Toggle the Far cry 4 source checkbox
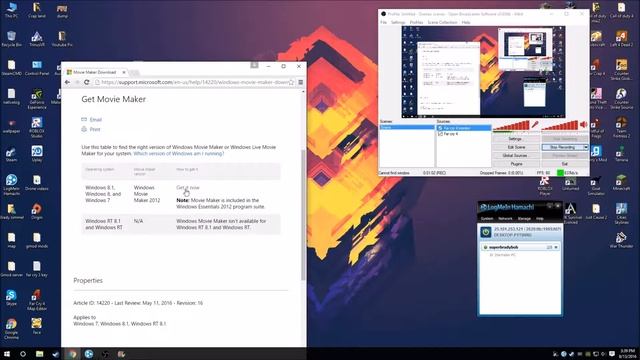The height and width of the screenshot is (360, 640). click(x=440, y=134)
